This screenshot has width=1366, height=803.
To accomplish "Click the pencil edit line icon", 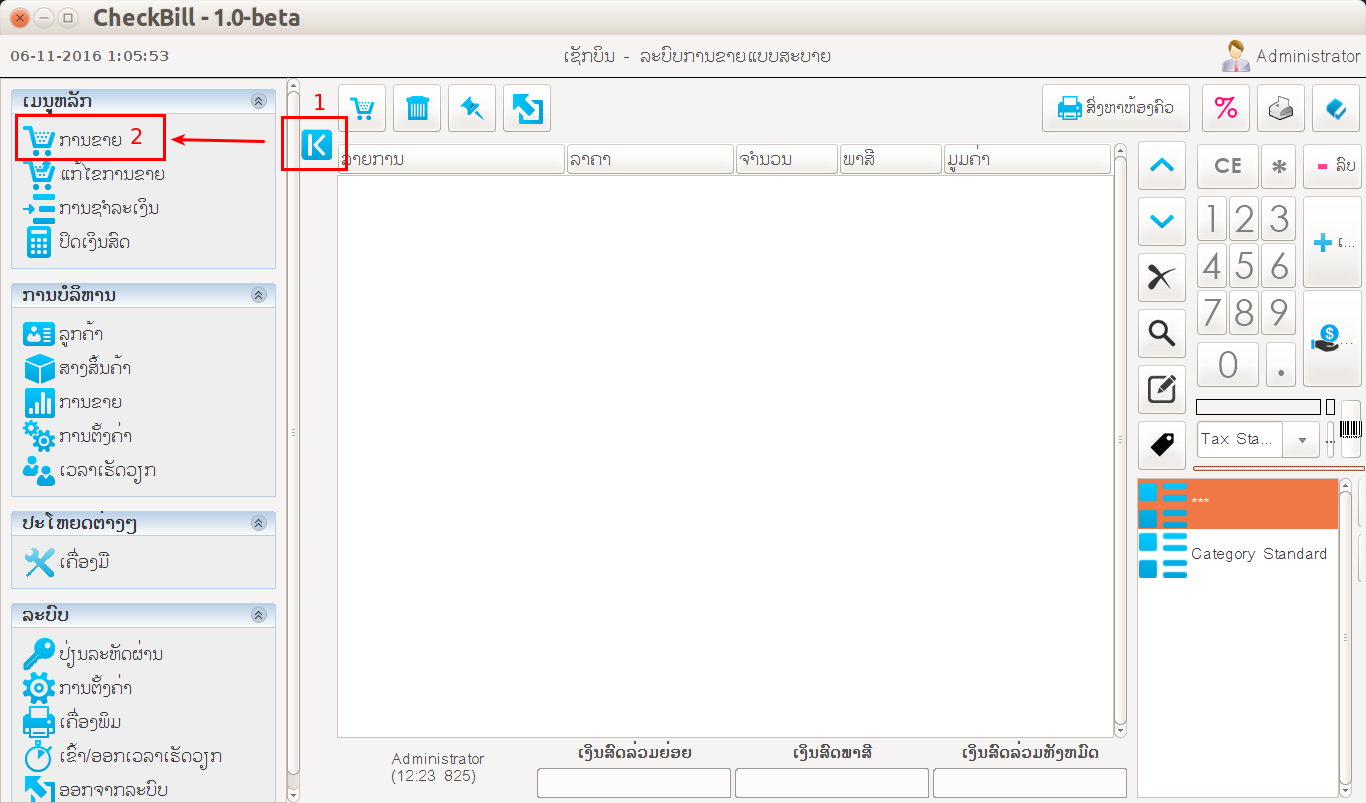I will click(x=1161, y=389).
